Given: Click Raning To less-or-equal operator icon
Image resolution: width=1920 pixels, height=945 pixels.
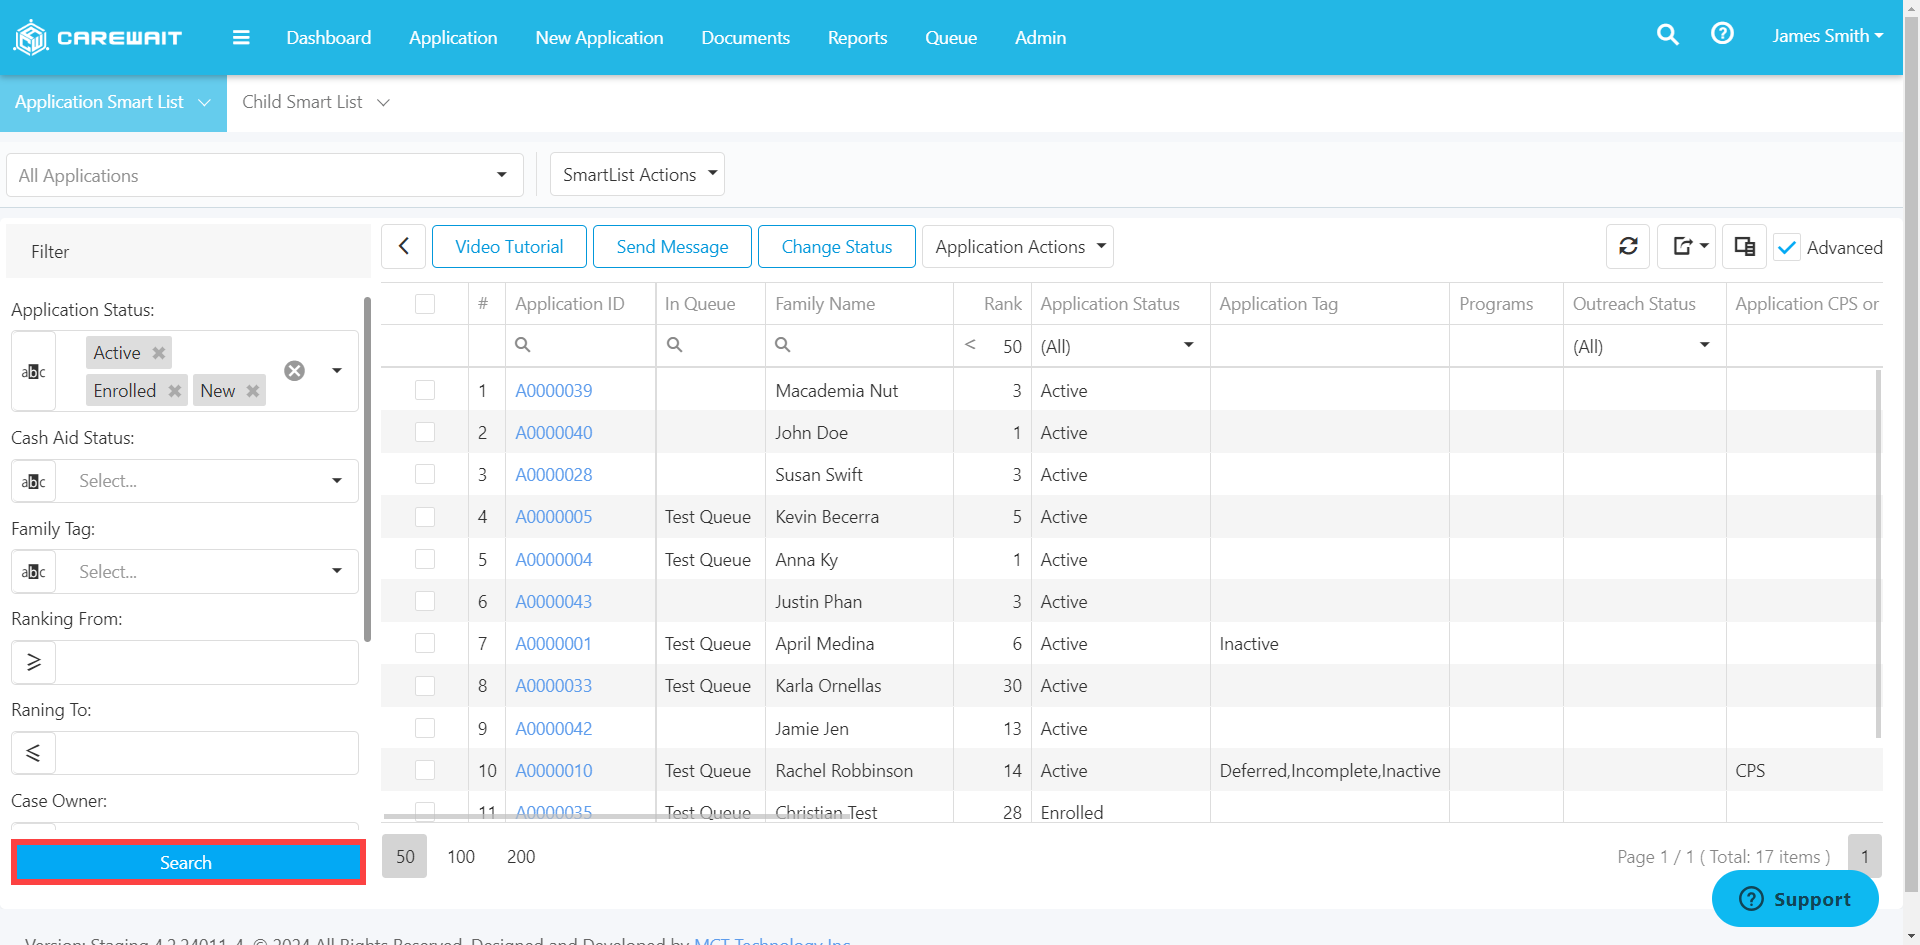Looking at the screenshot, I should point(34,753).
